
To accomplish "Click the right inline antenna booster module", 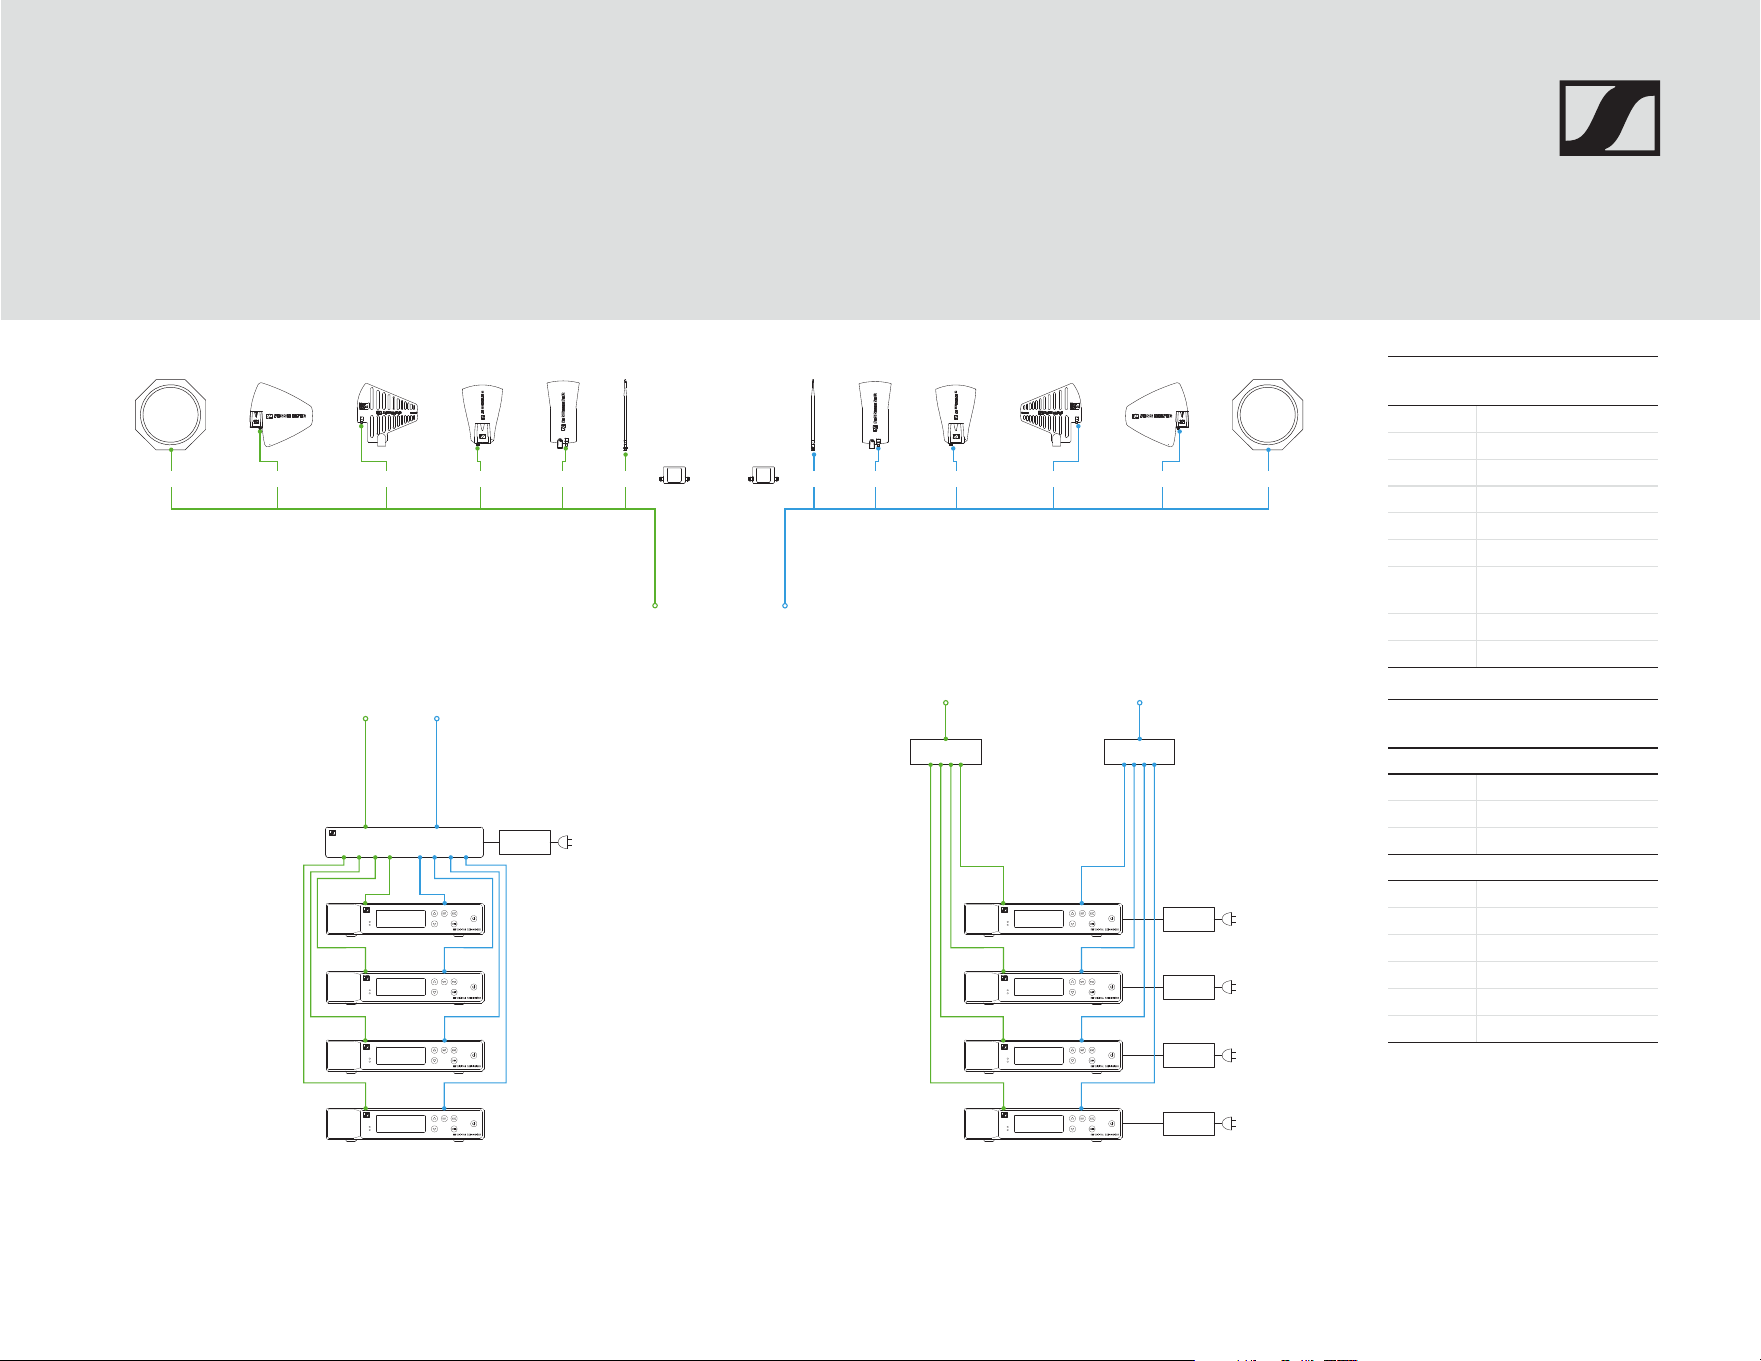I will [x=765, y=475].
